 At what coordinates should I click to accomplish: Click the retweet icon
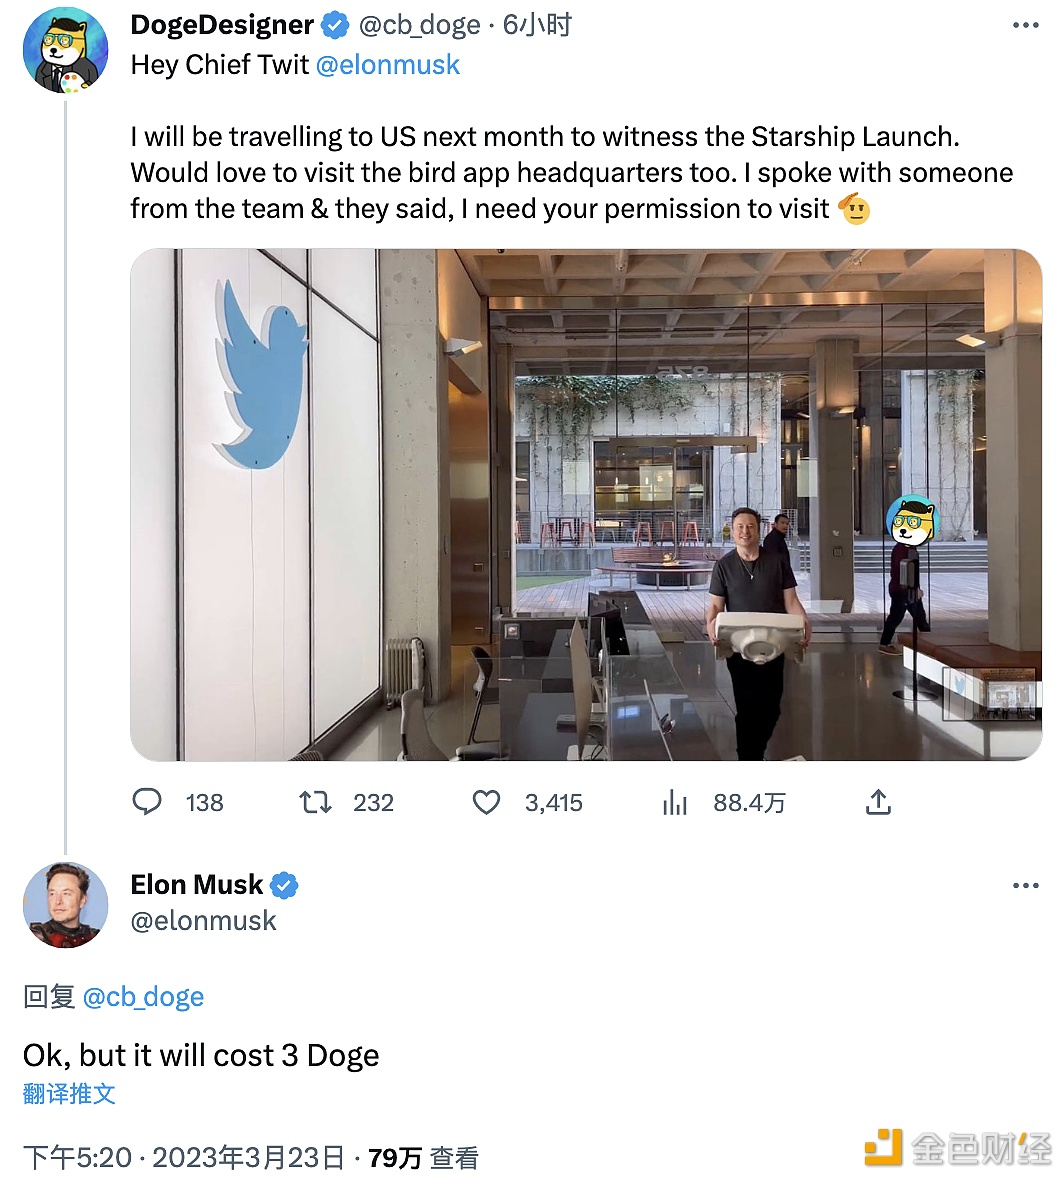pyautogui.click(x=316, y=802)
